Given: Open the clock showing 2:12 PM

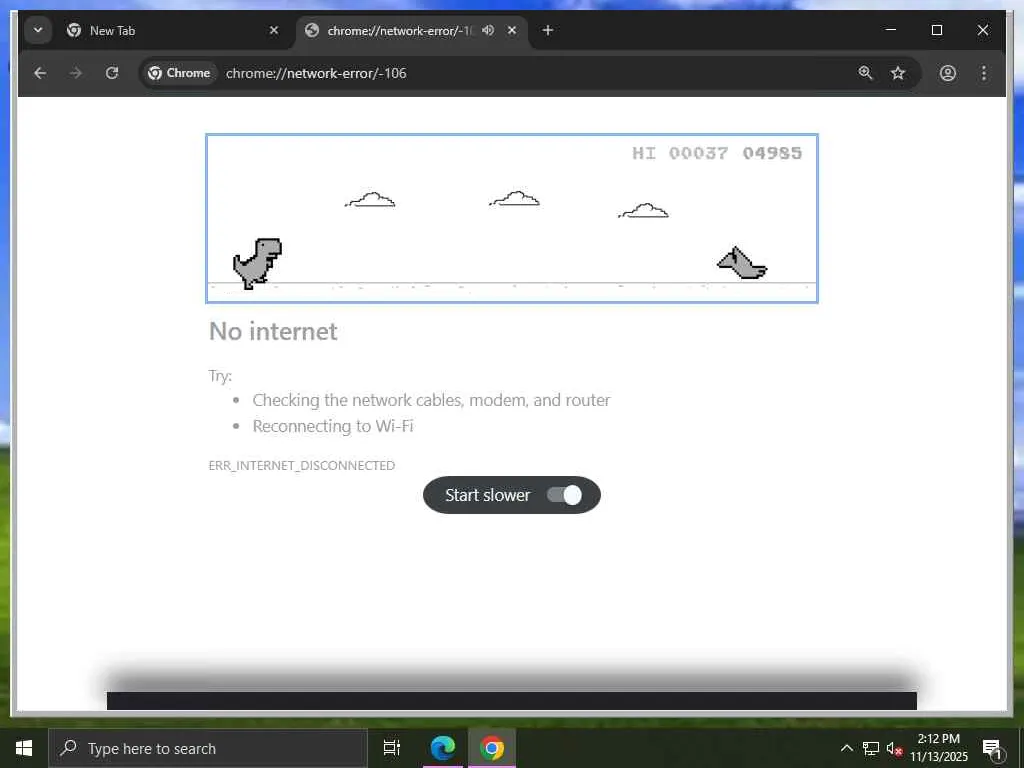Looking at the screenshot, I should pos(938,748).
